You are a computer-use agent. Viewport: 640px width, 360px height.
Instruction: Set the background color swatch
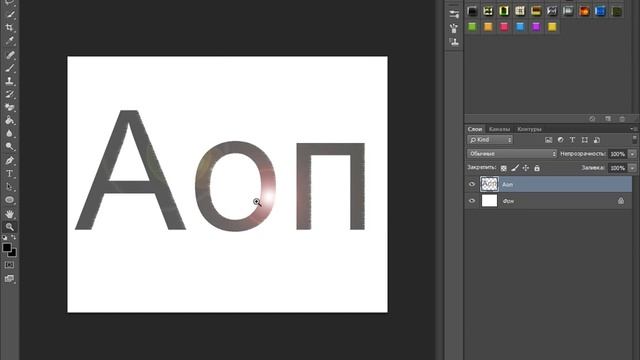(x=13, y=253)
